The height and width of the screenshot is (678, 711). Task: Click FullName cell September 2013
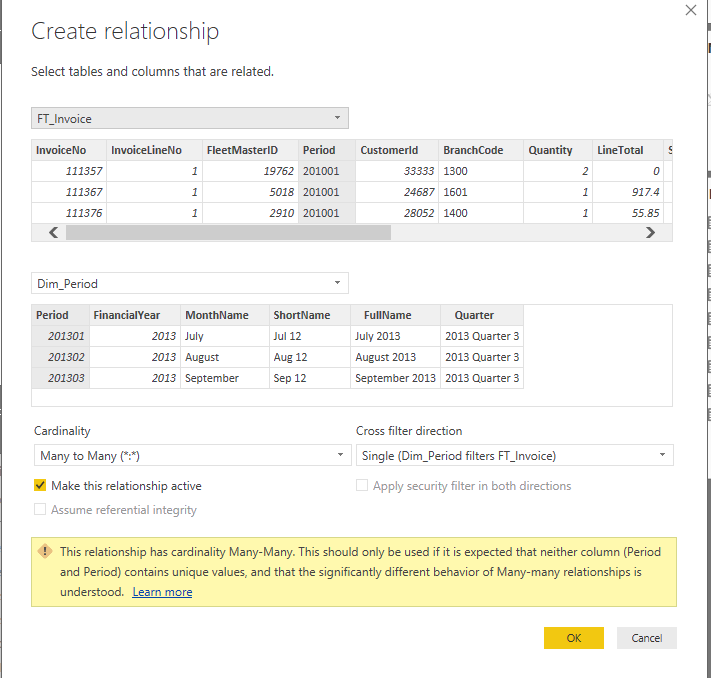[395, 378]
